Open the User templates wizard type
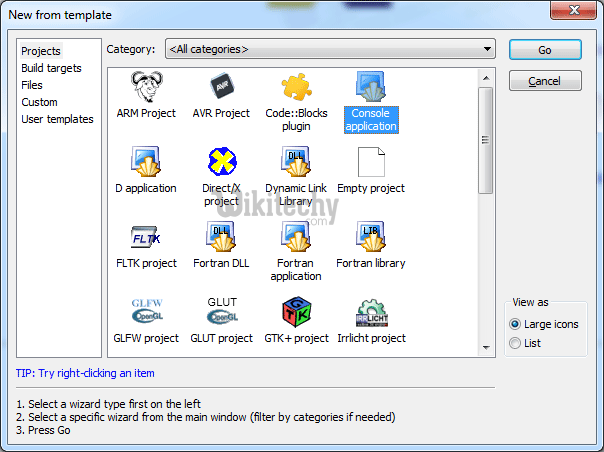Viewport: 604px width, 452px height. (57, 119)
